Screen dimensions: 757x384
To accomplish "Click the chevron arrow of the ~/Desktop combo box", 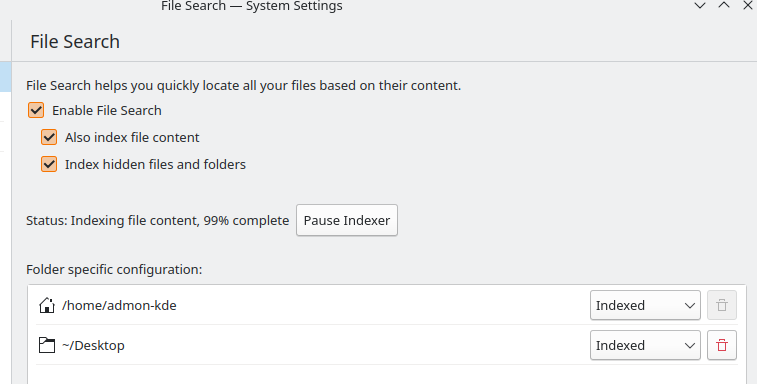I will (689, 345).
